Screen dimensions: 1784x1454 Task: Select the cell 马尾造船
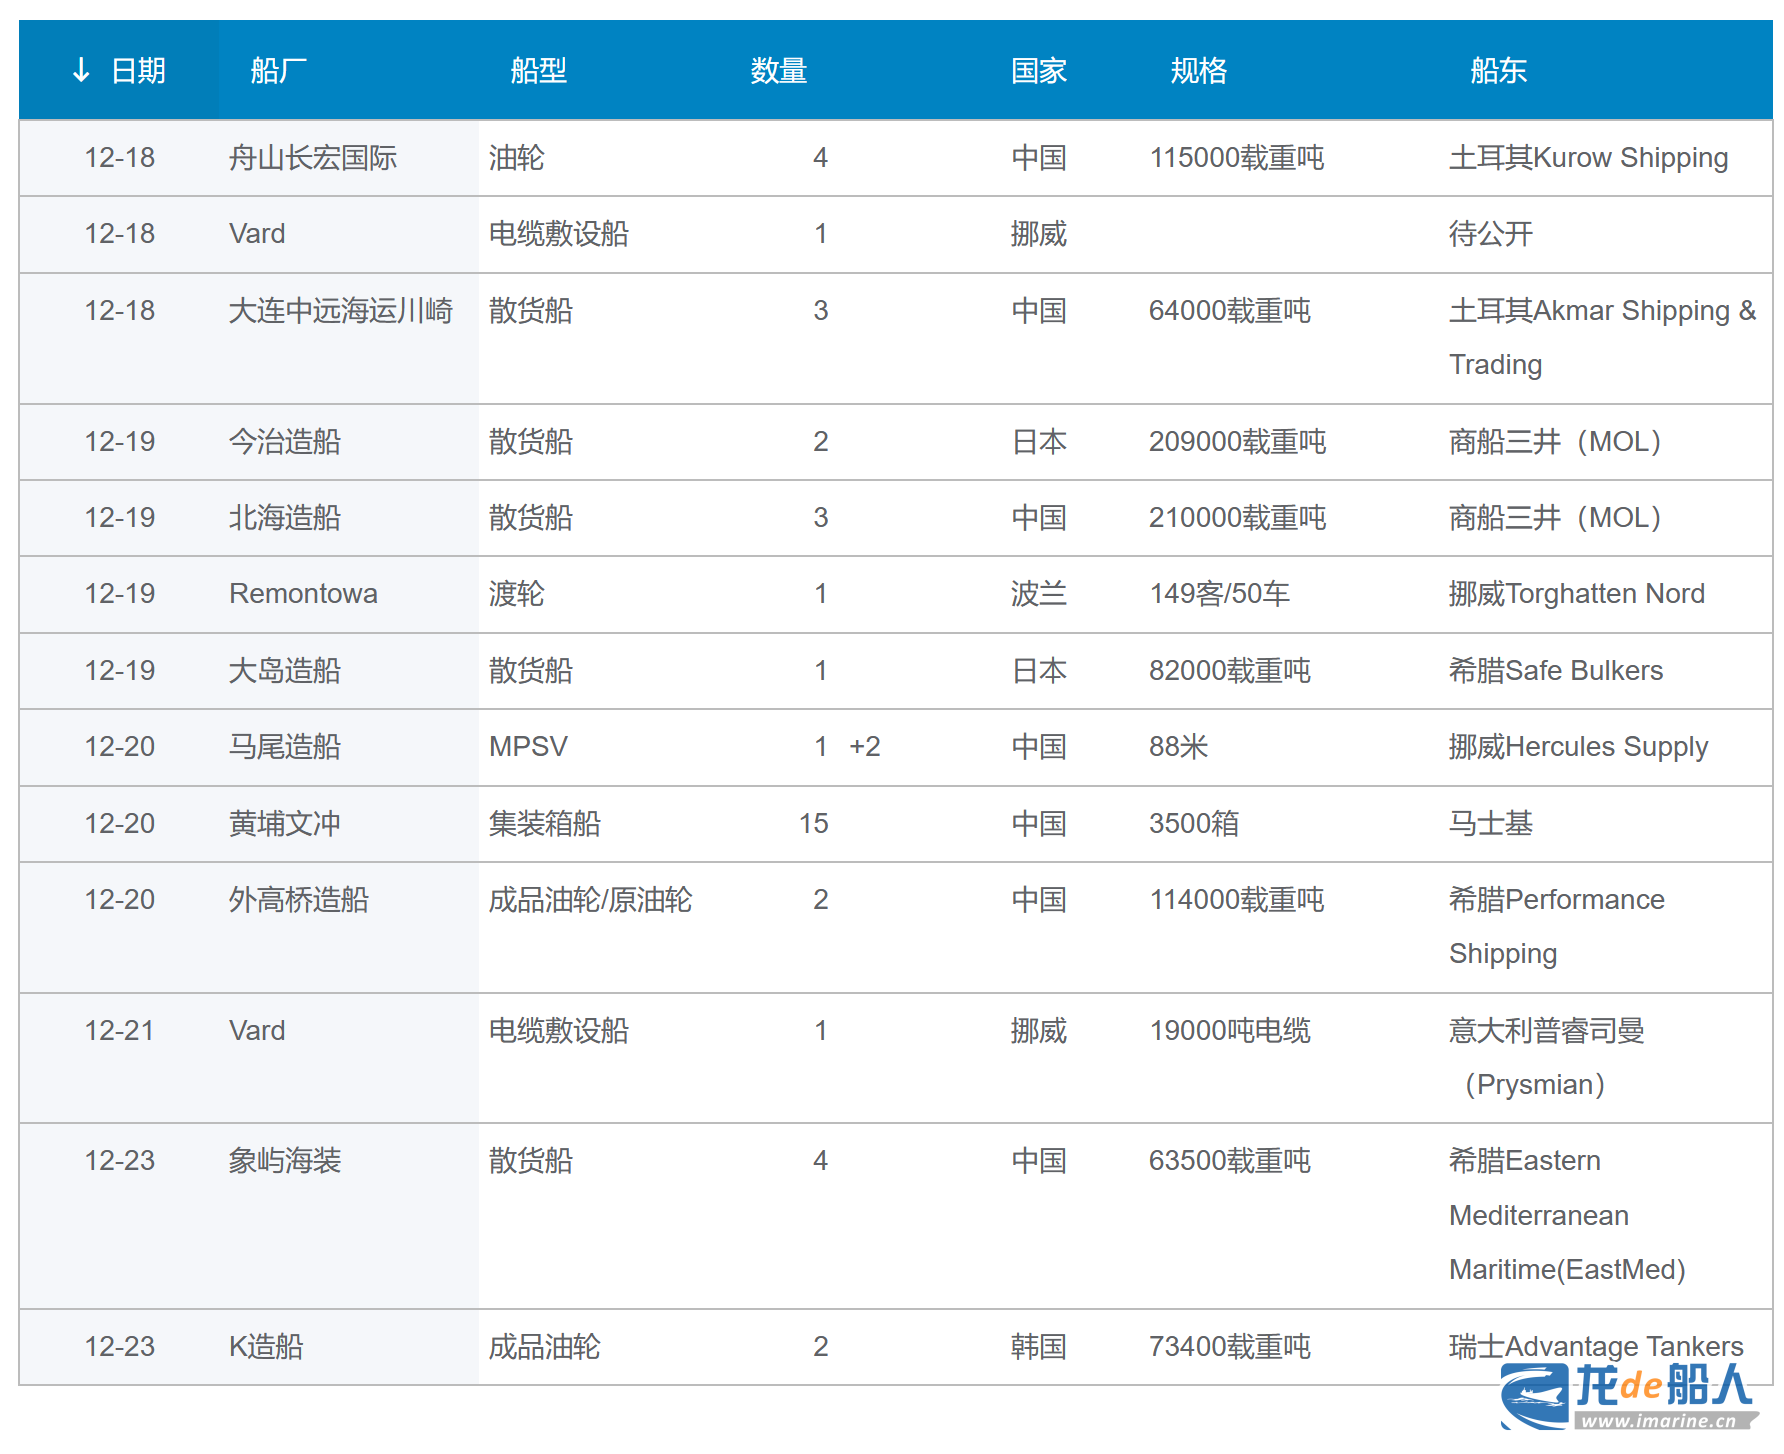click(285, 747)
